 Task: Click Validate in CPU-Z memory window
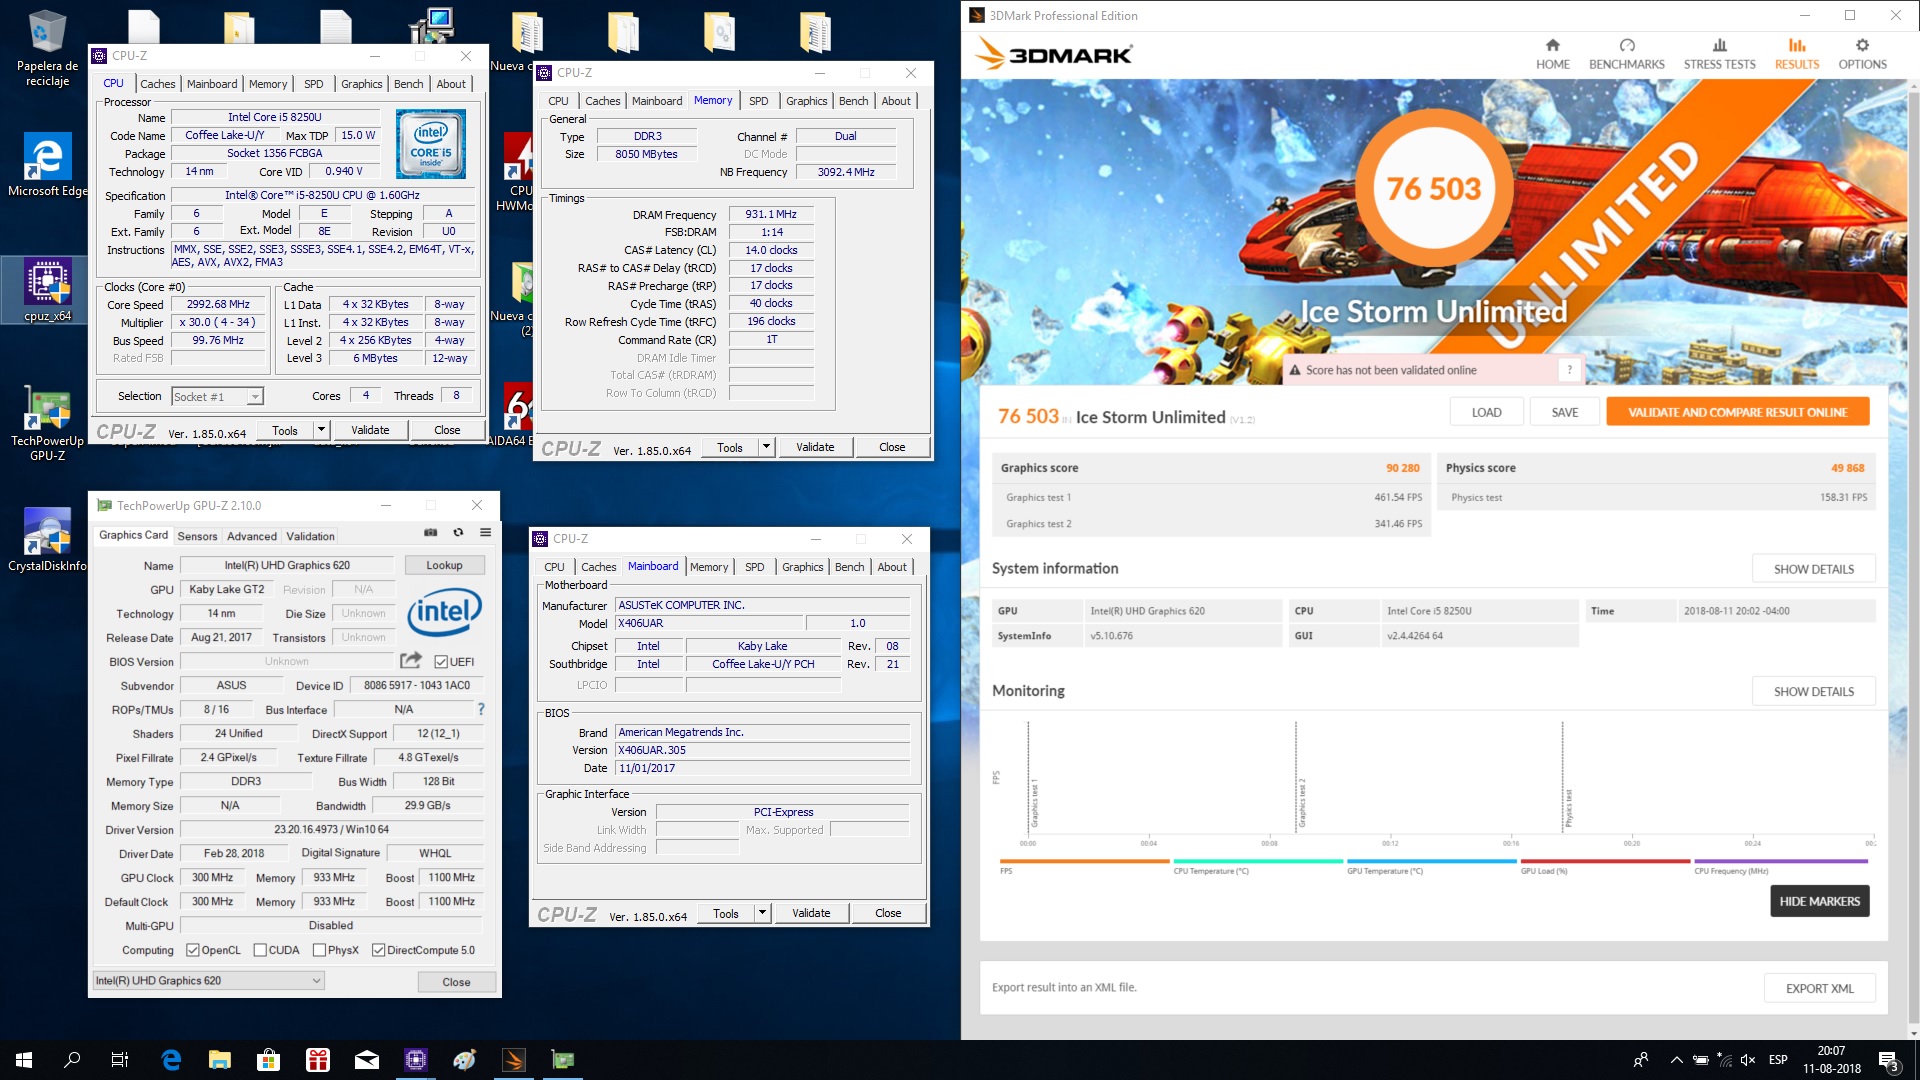(815, 447)
